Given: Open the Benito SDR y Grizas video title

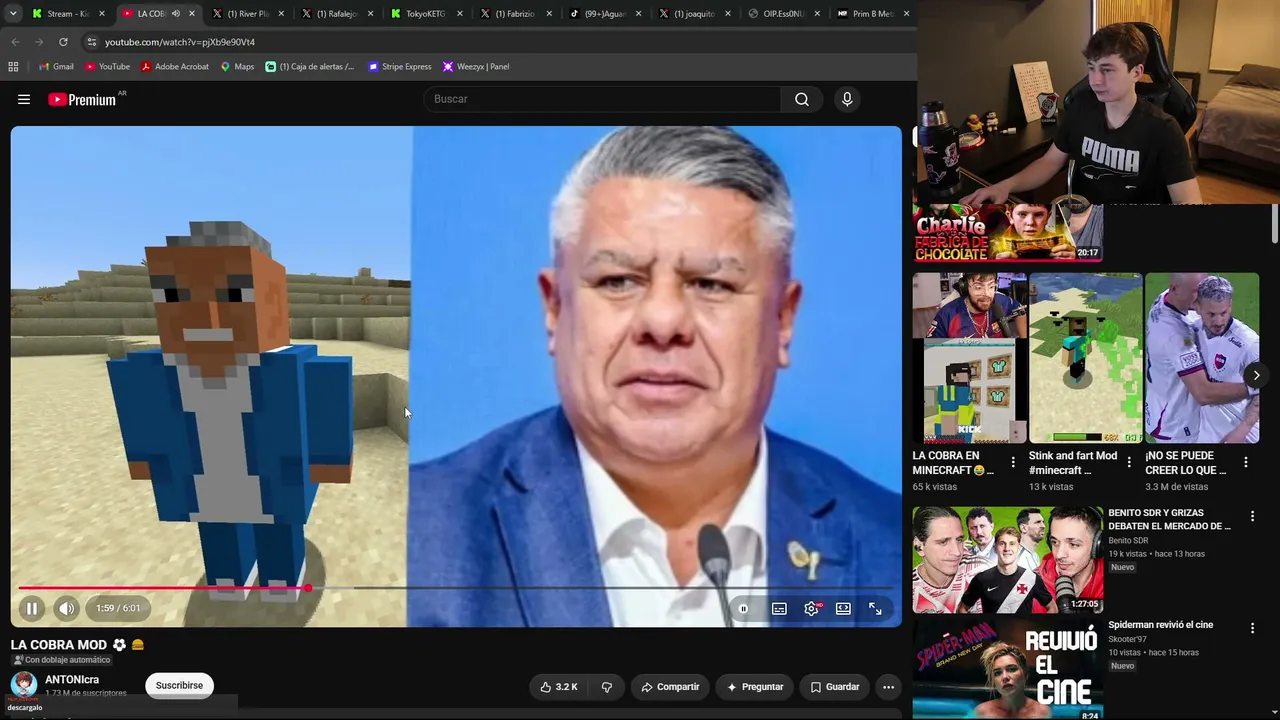Looking at the screenshot, I should pyautogui.click(x=1169, y=519).
